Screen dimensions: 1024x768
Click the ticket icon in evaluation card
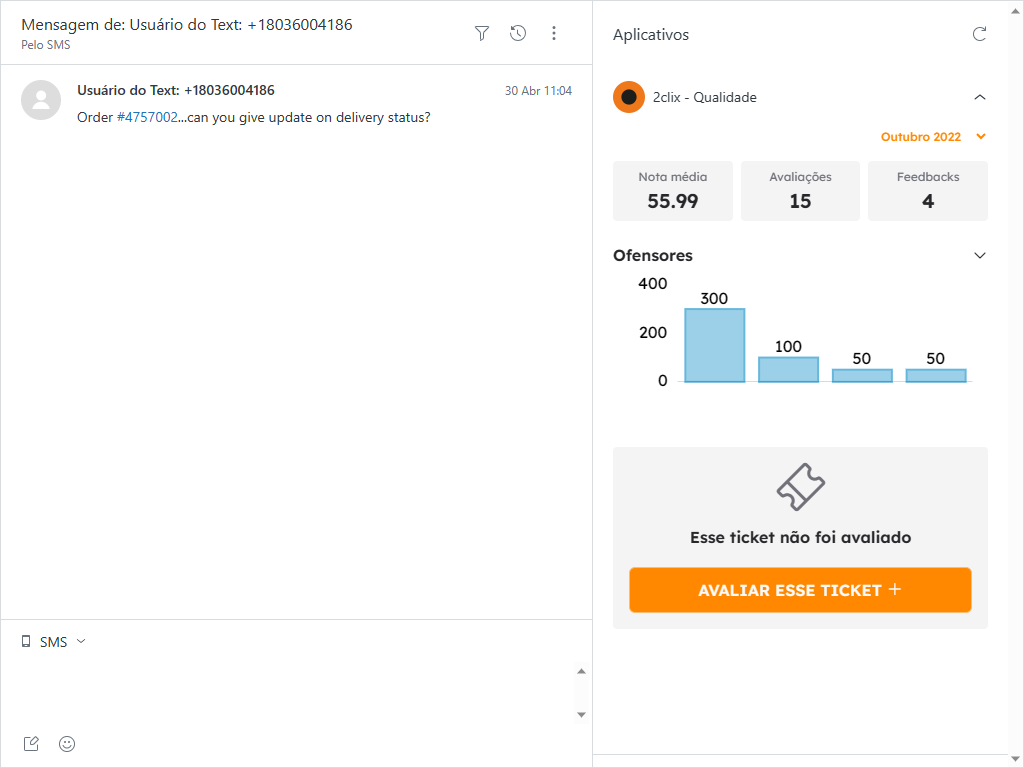tap(801, 487)
